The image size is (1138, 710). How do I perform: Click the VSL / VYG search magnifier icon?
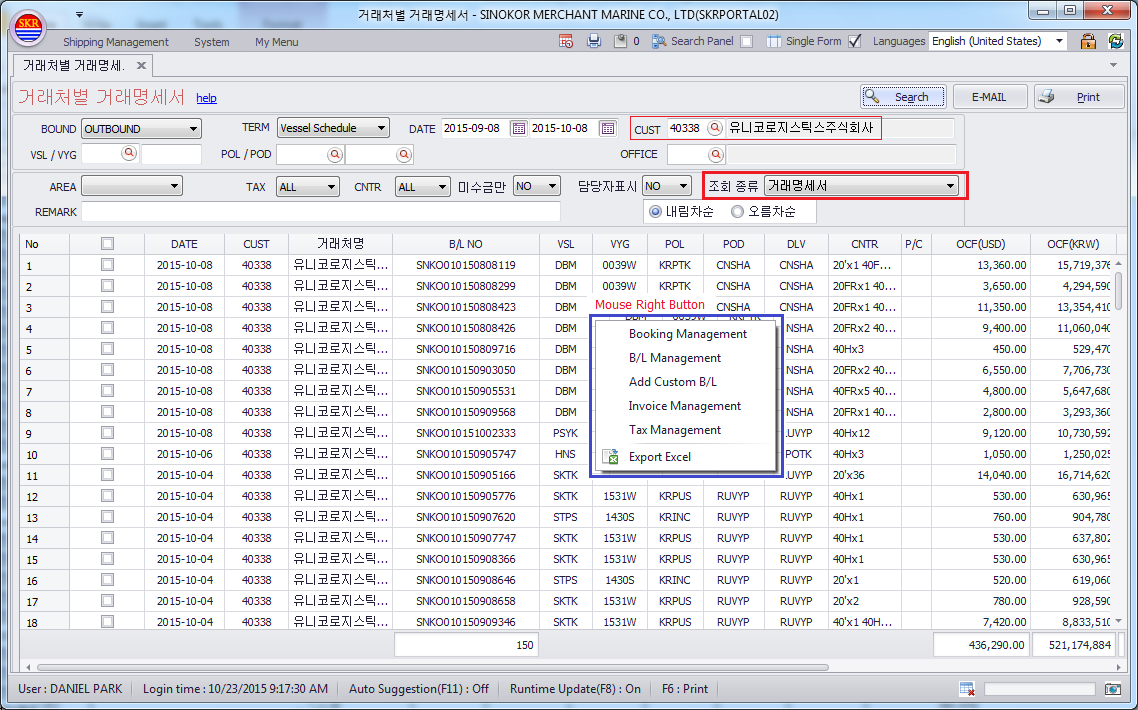129,155
